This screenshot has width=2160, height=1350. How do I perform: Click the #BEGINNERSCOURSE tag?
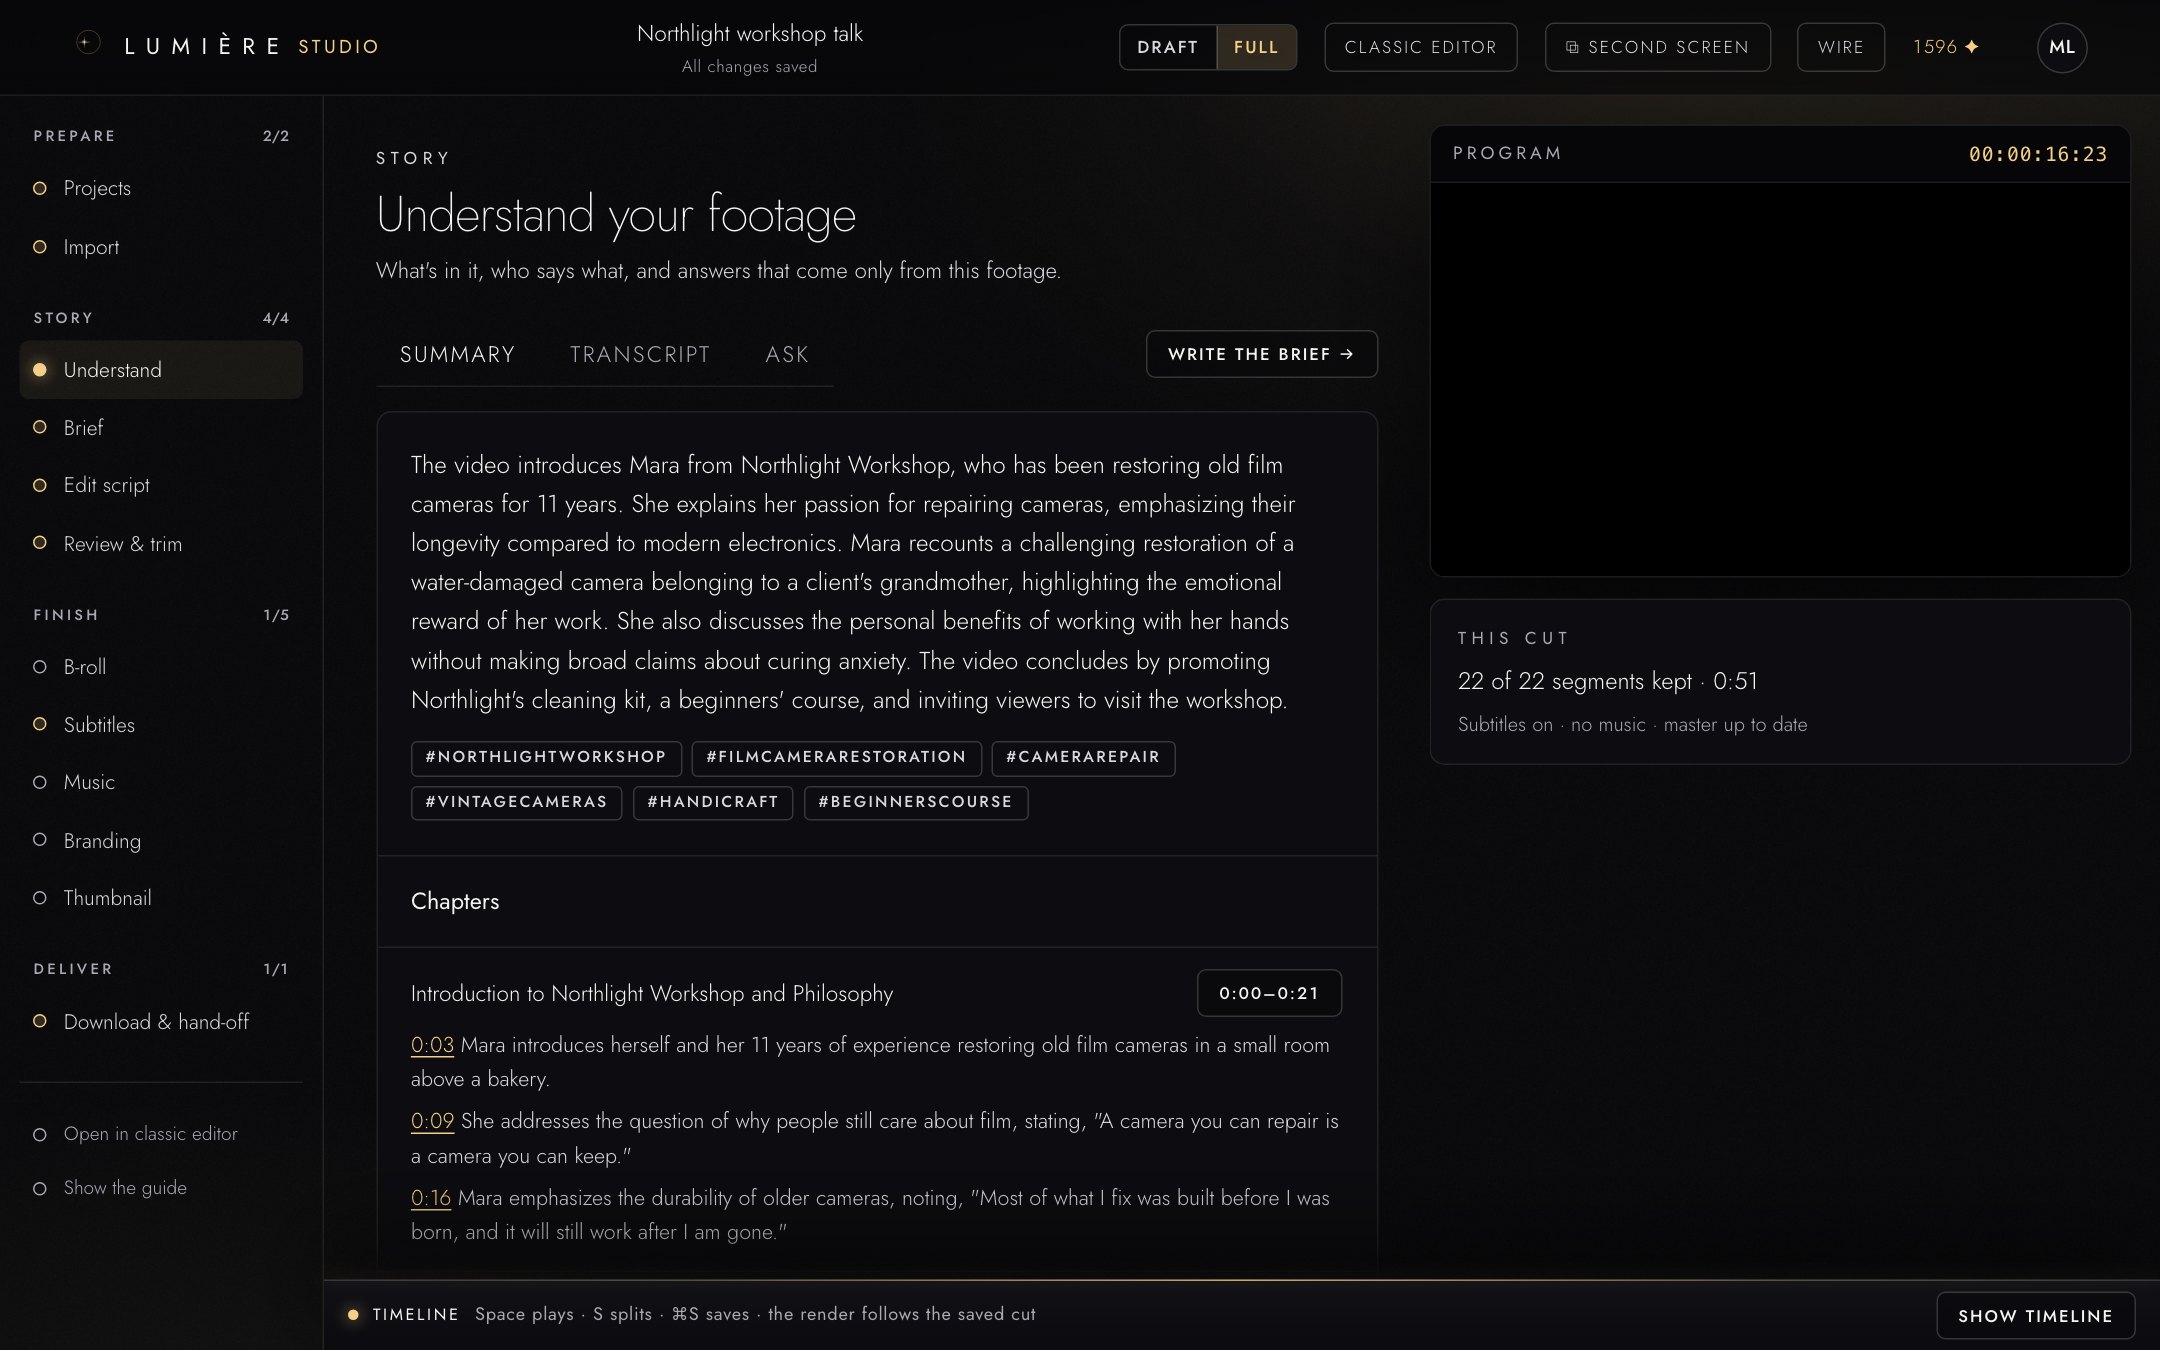tap(916, 803)
